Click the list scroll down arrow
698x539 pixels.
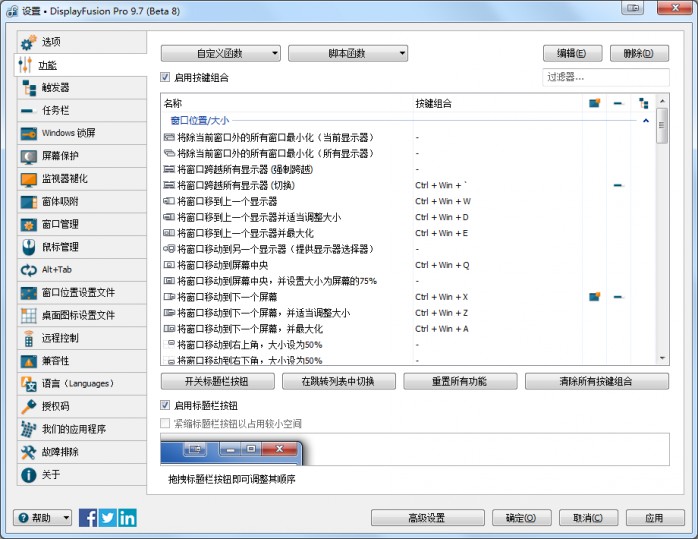click(x=662, y=358)
